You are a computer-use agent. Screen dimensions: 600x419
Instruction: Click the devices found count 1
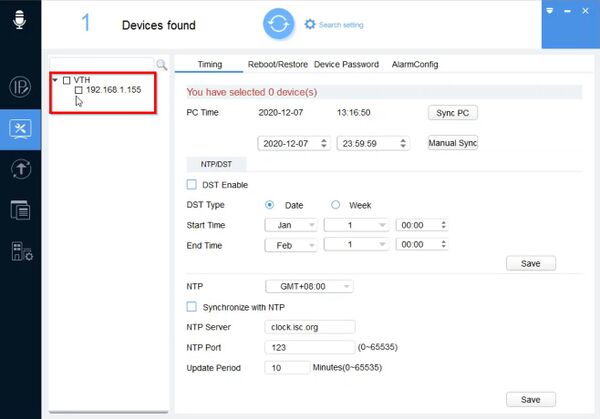point(86,23)
